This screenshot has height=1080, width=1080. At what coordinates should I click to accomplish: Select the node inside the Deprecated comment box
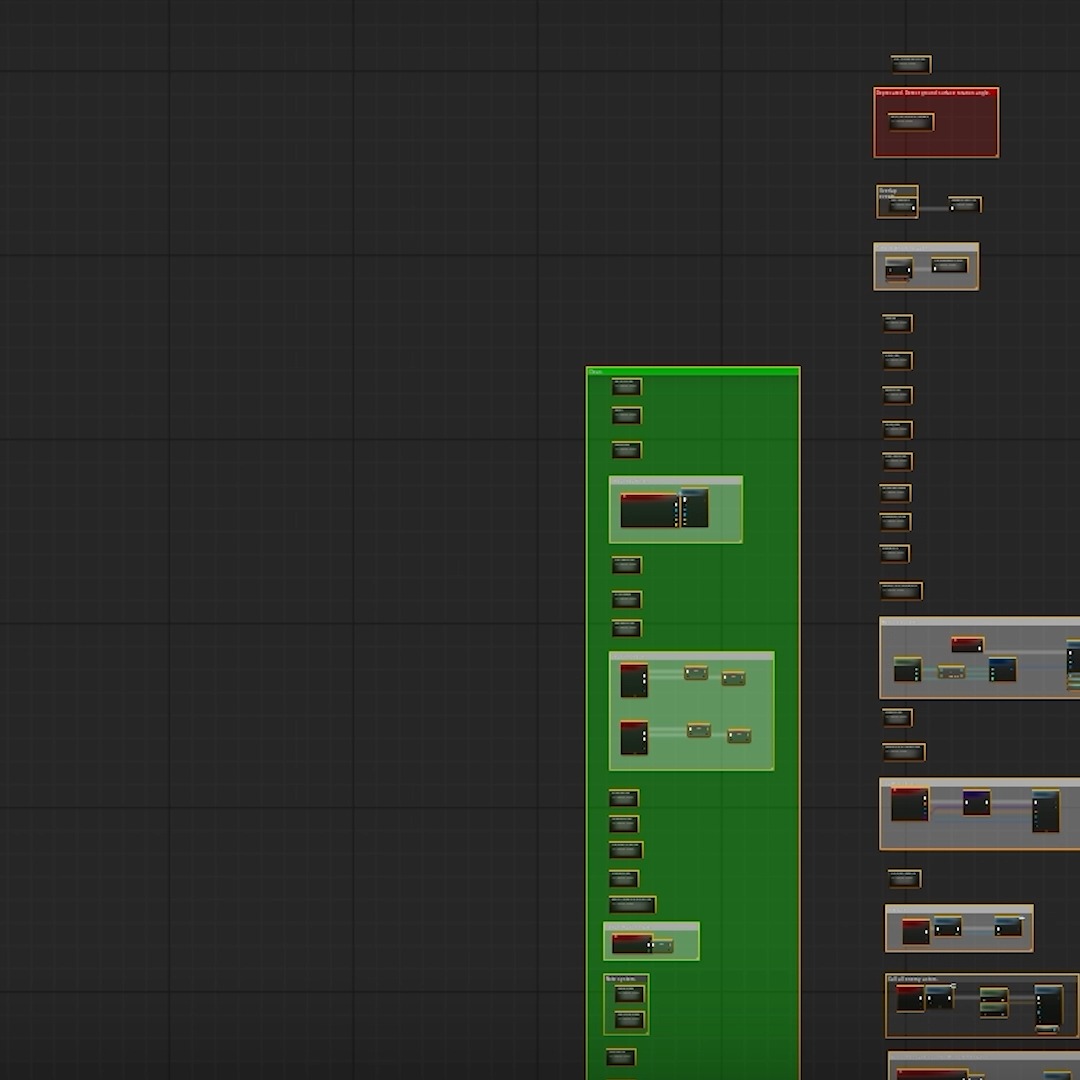tap(910, 122)
